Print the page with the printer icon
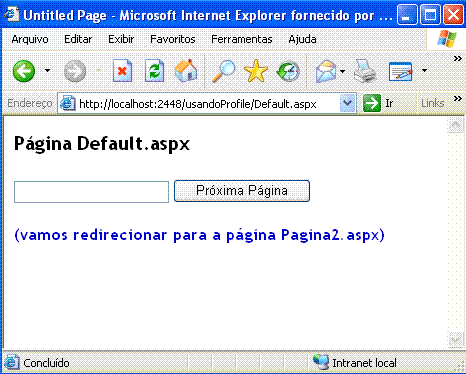This screenshot has width=466, height=374. tap(365, 71)
